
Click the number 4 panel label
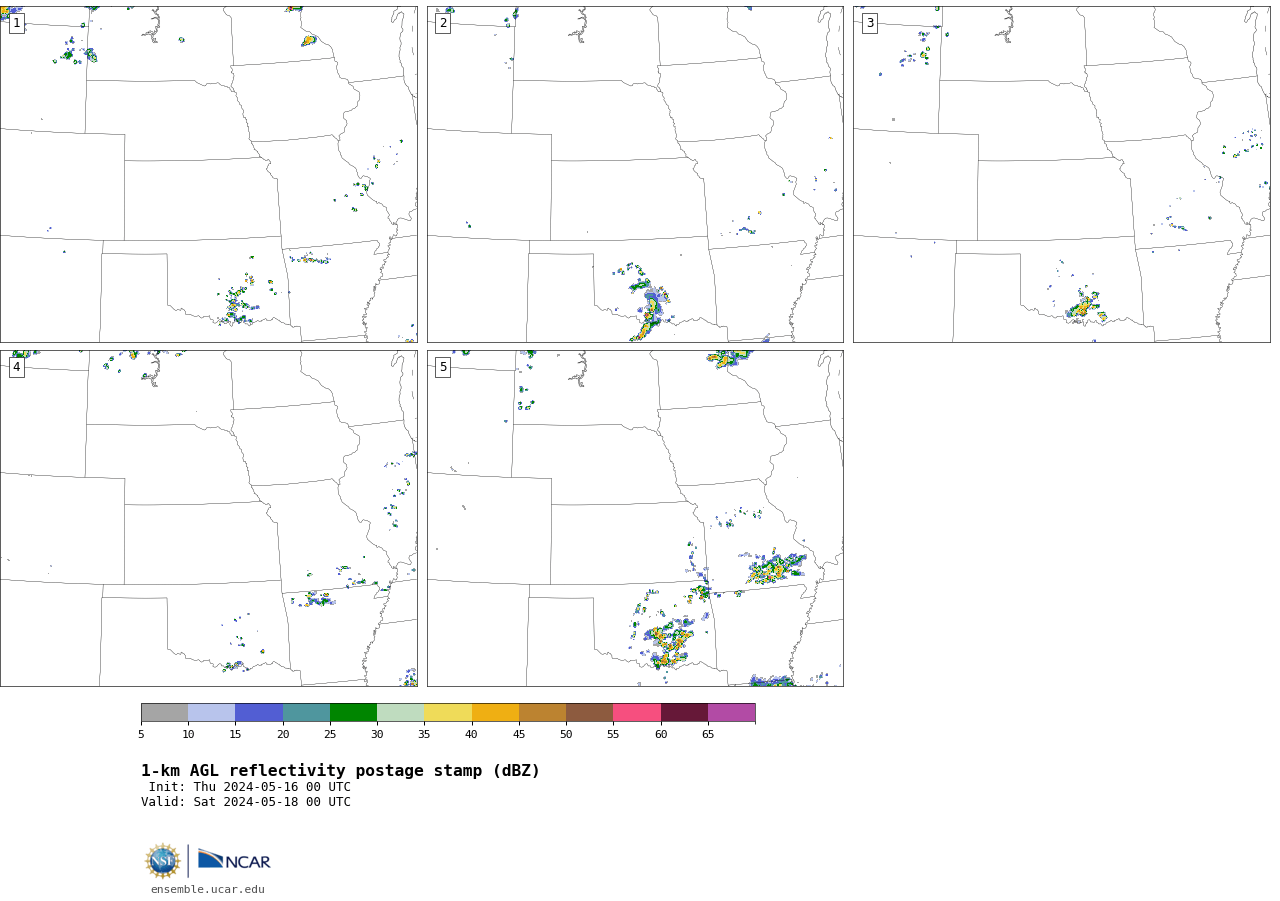[16, 367]
